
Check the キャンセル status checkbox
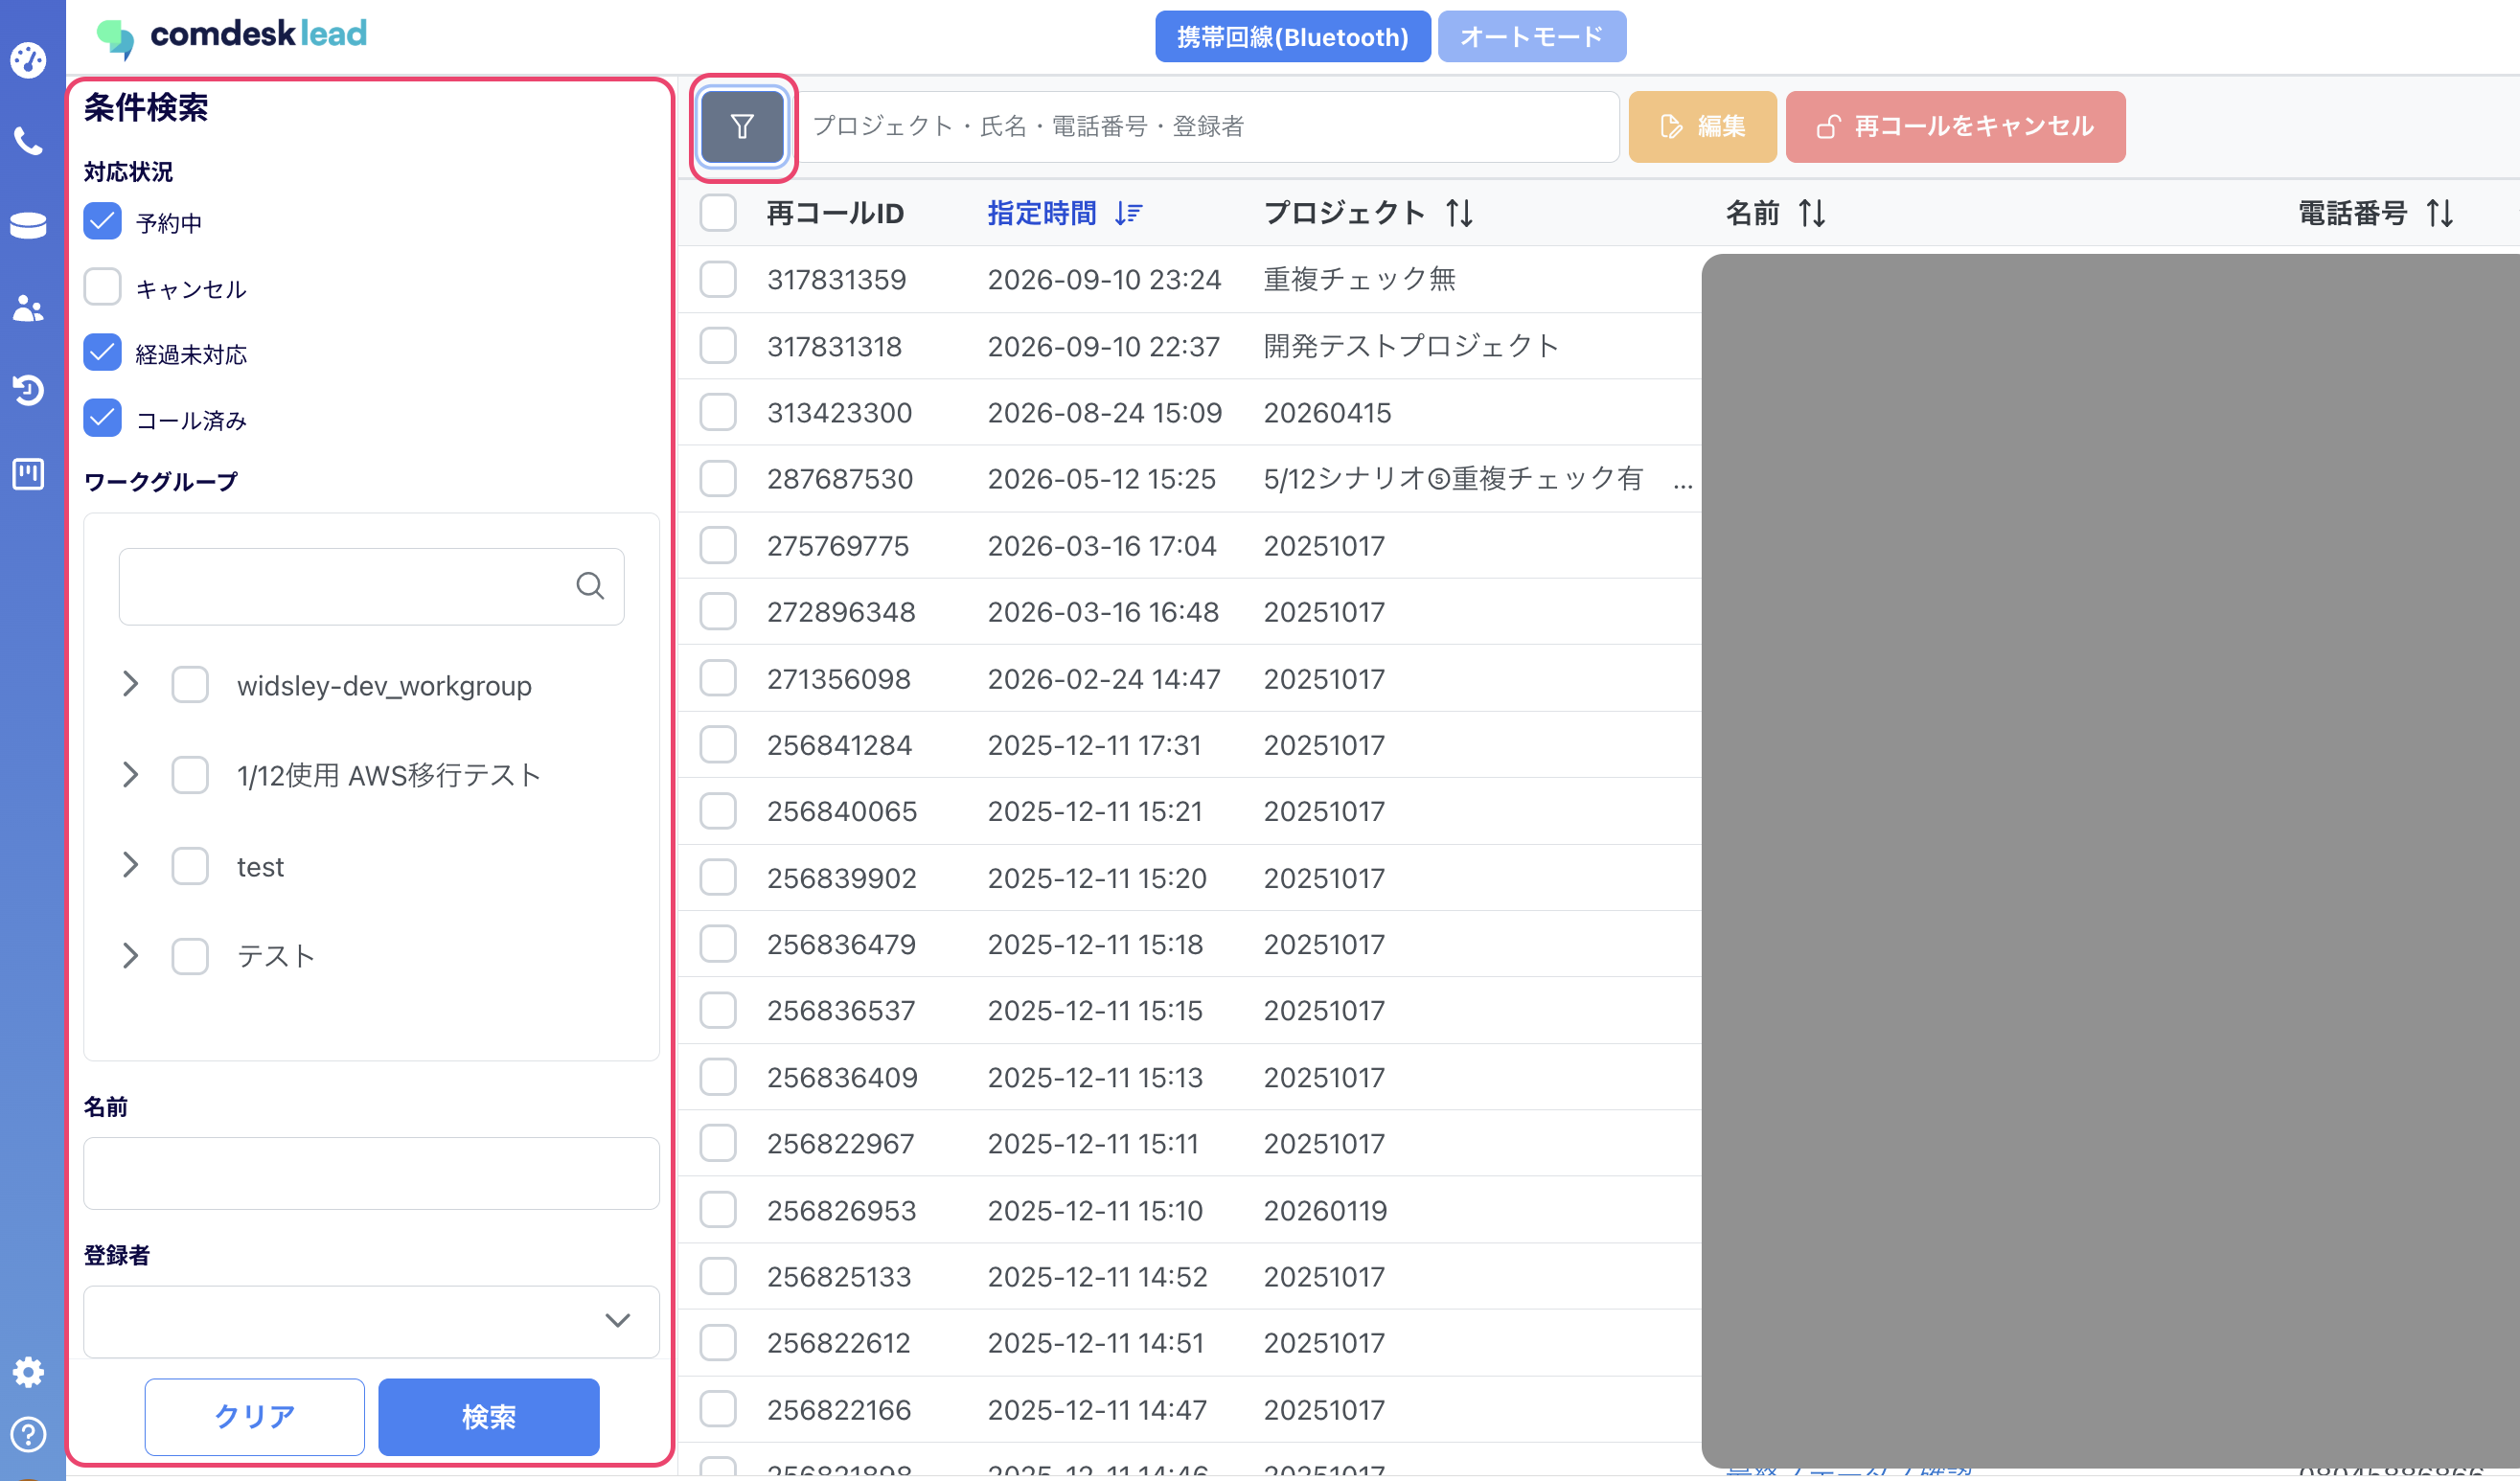(102, 288)
